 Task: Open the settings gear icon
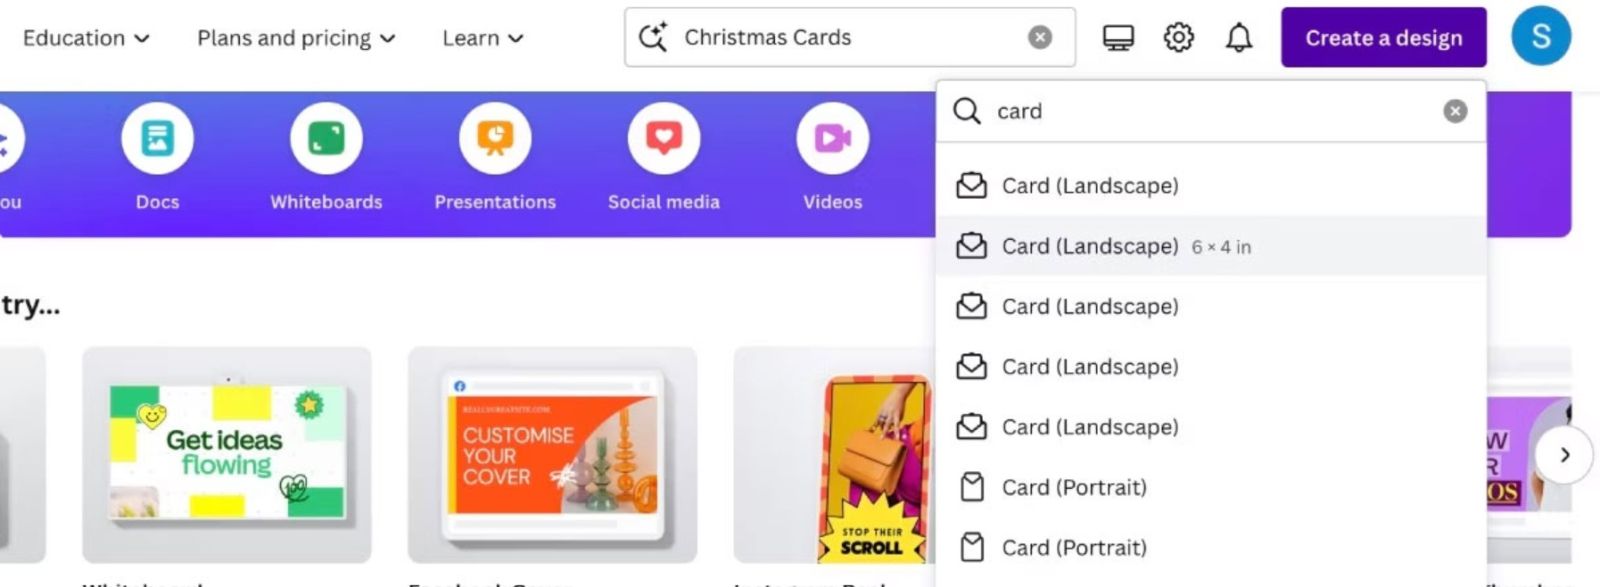click(x=1179, y=38)
